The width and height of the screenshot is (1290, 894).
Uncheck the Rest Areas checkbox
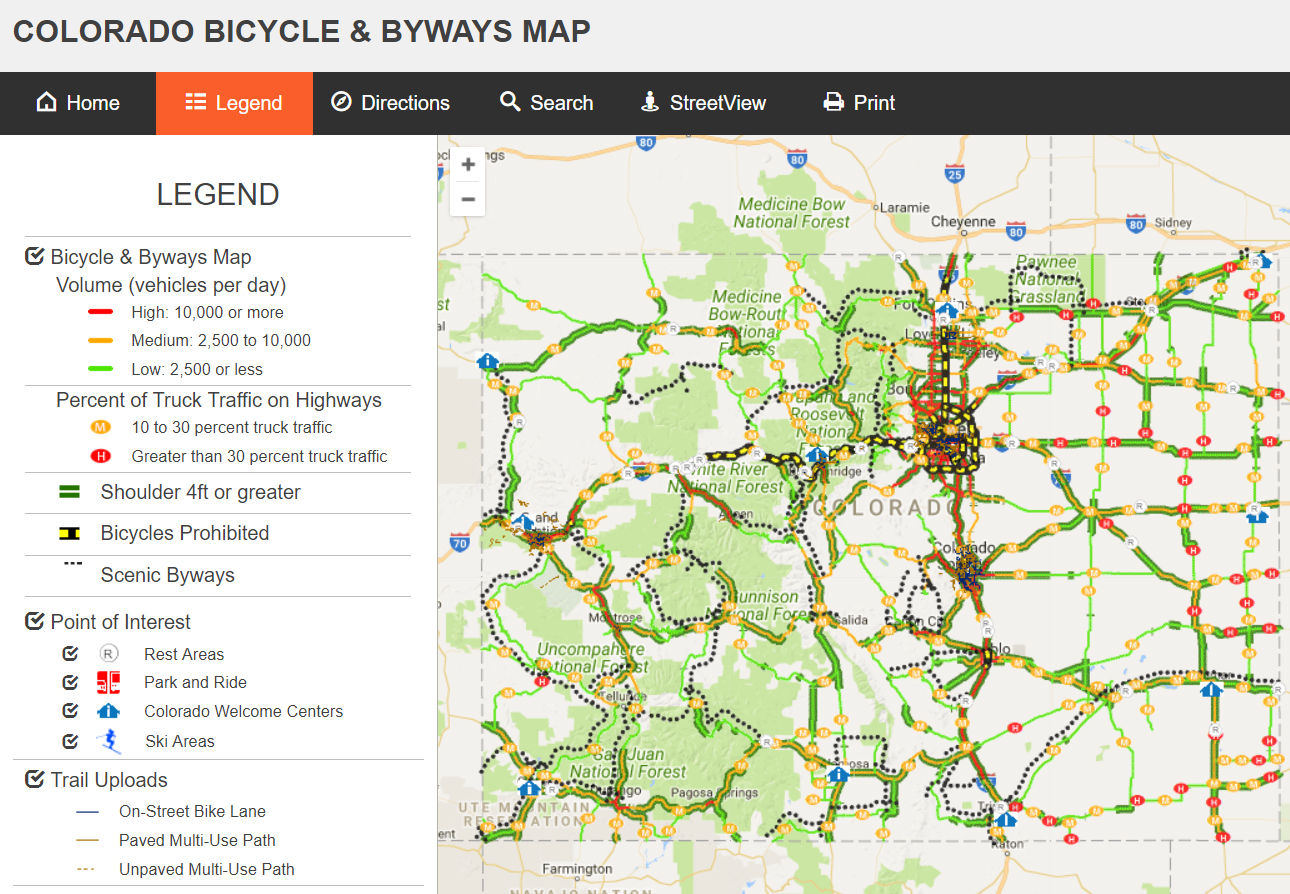[x=70, y=654]
